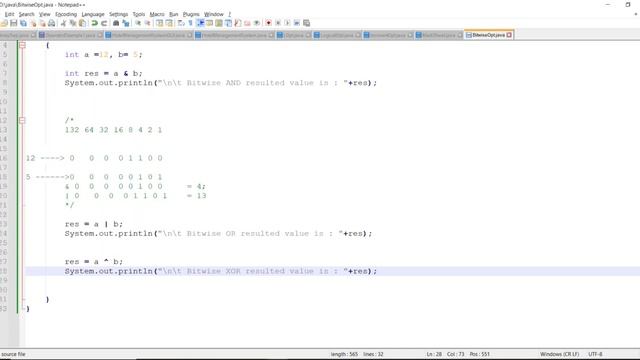Click the '132 64 32 16 8 4 2 1' line
The width and height of the screenshot is (640, 360).
(113, 130)
